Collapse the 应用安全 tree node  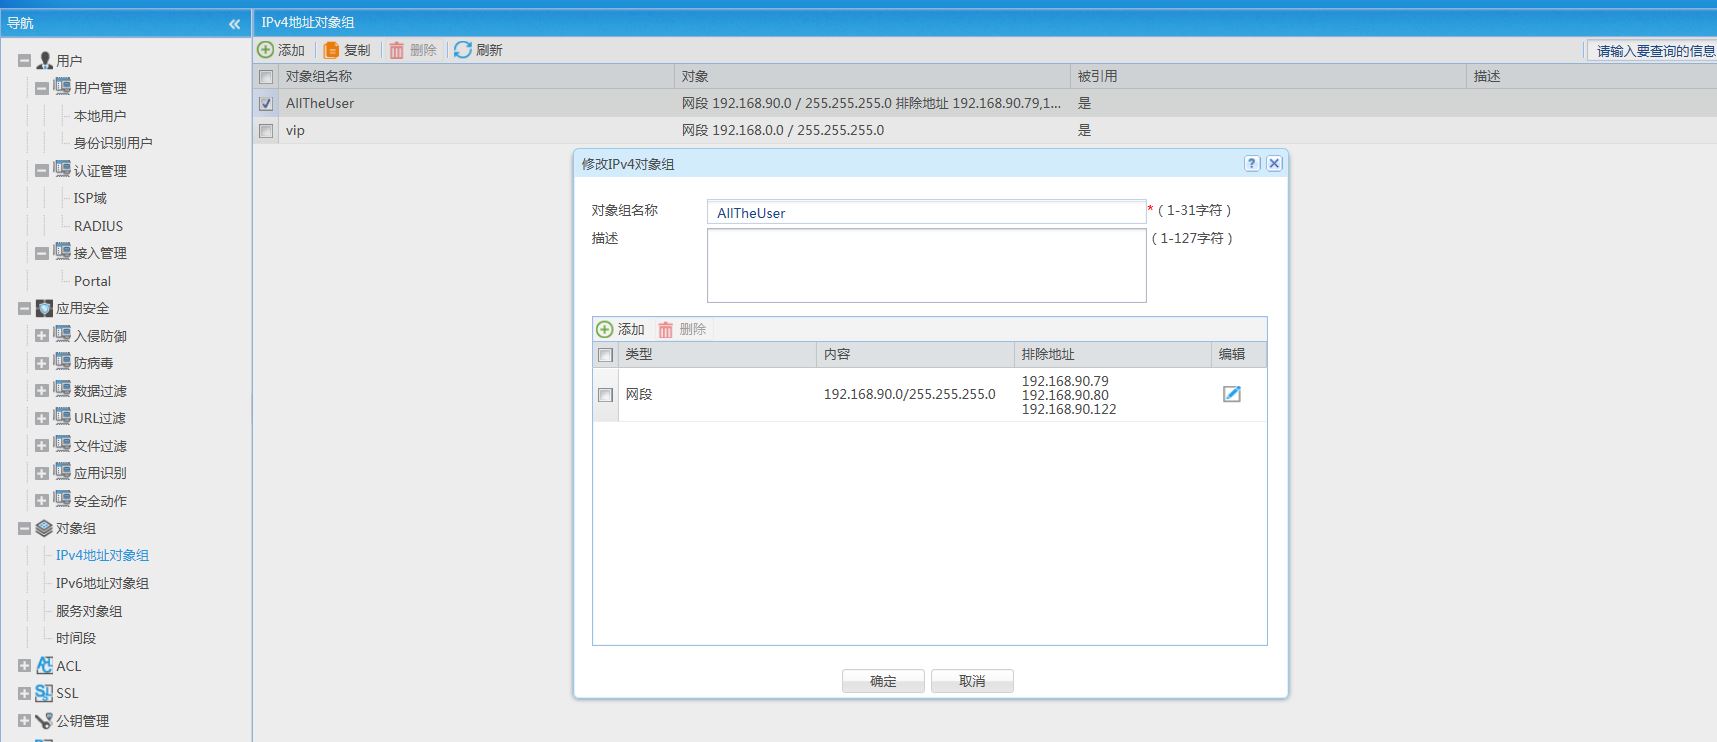(24, 309)
